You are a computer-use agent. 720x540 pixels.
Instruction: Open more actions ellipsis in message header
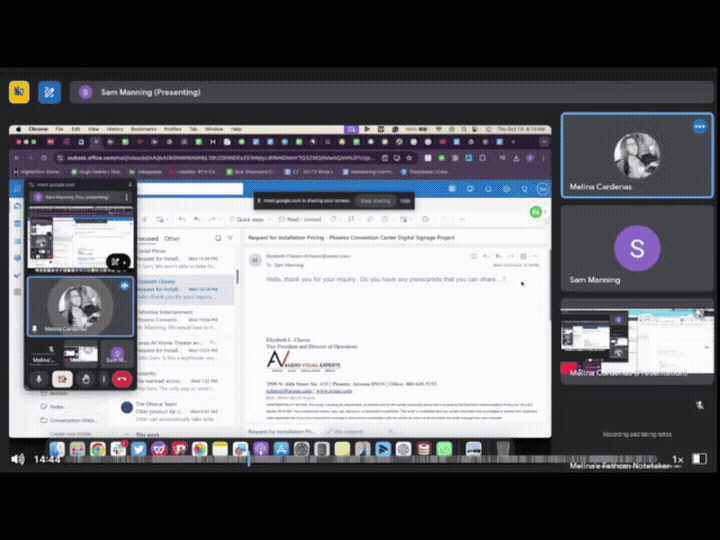pos(535,256)
